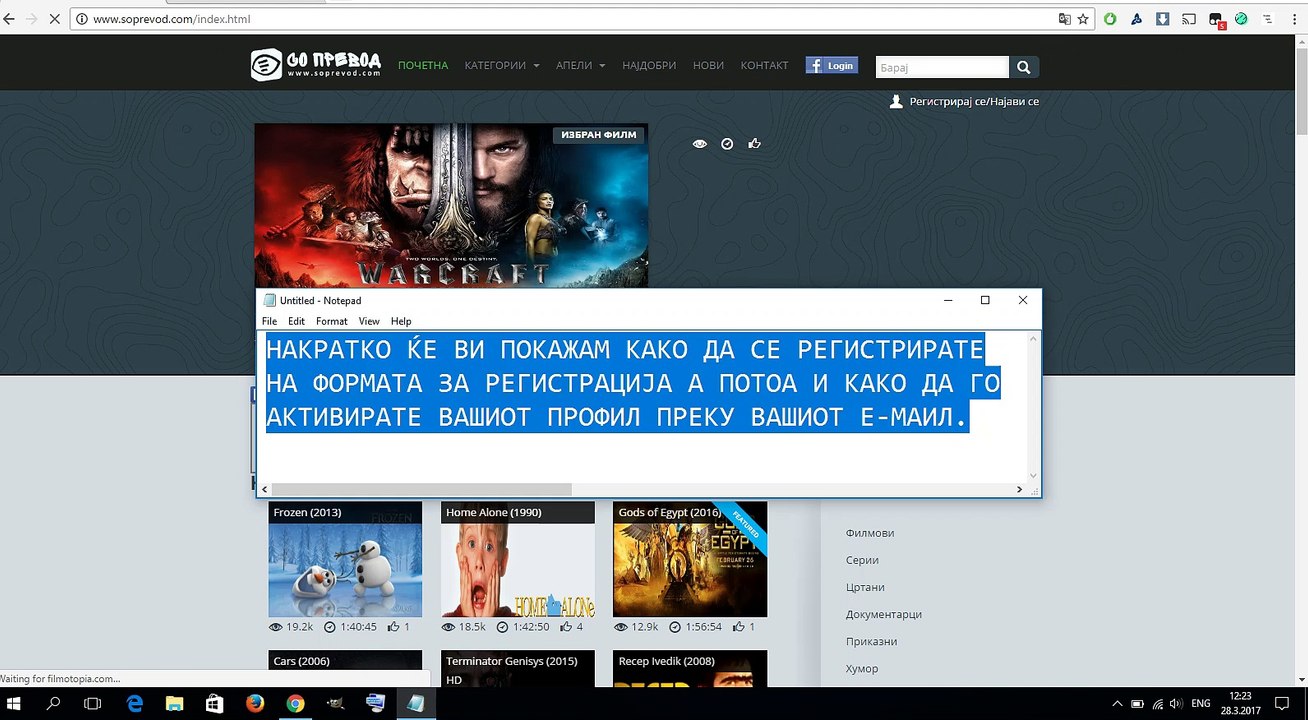The height and width of the screenshot is (720, 1308).
Task: Open the Help menu in Notepad
Action: pos(401,321)
